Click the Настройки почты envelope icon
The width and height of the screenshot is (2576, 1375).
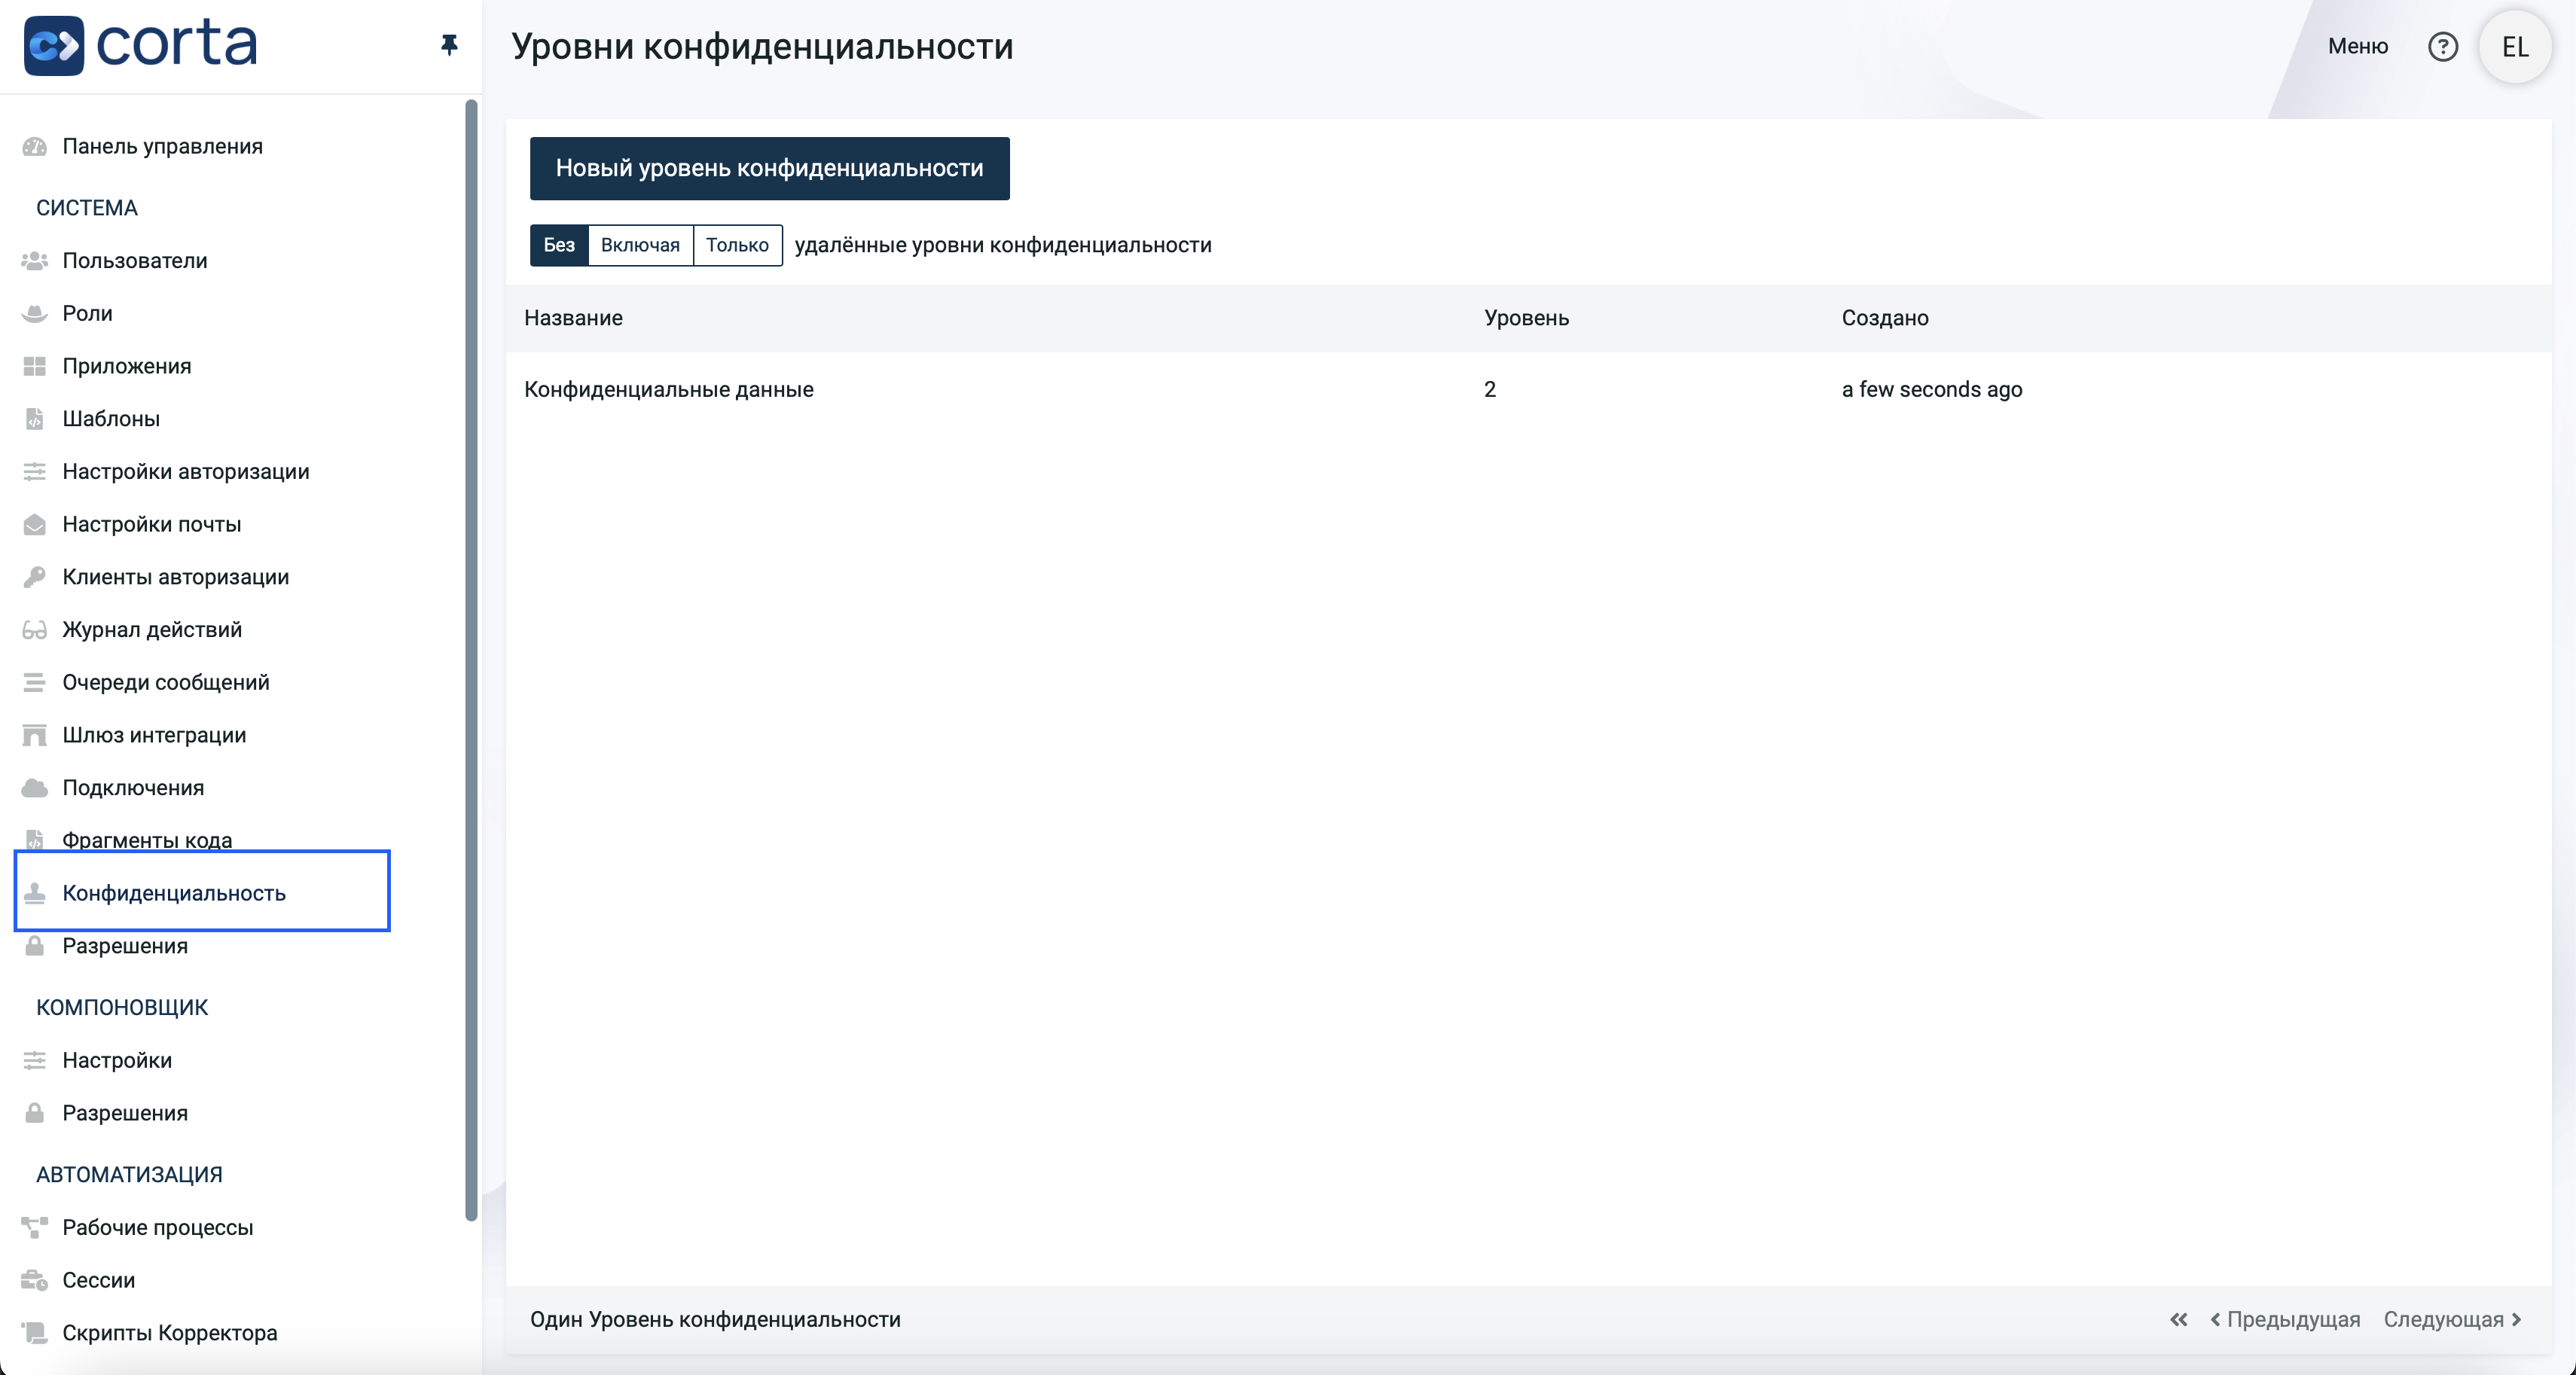tap(35, 524)
